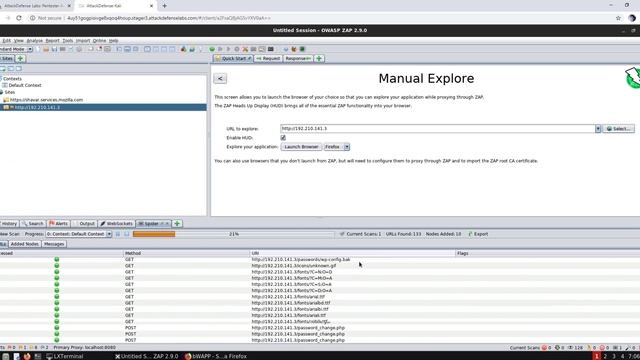This screenshot has height=360, width=640.
Task: Click the add new Sites tree tab plus
Action: point(20,58)
